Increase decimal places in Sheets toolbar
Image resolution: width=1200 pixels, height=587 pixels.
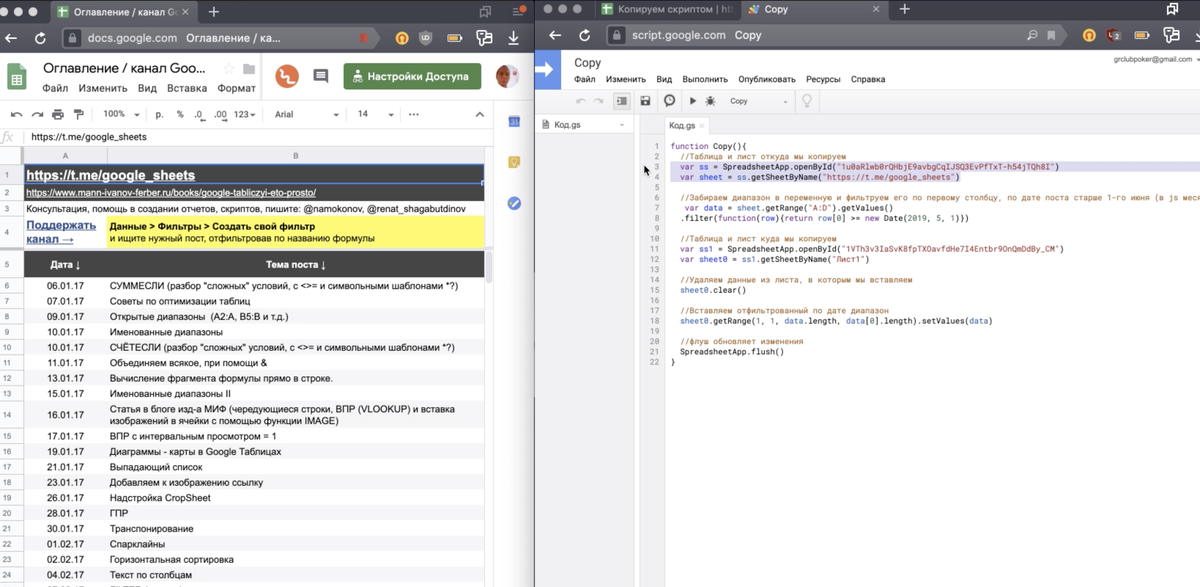218,115
